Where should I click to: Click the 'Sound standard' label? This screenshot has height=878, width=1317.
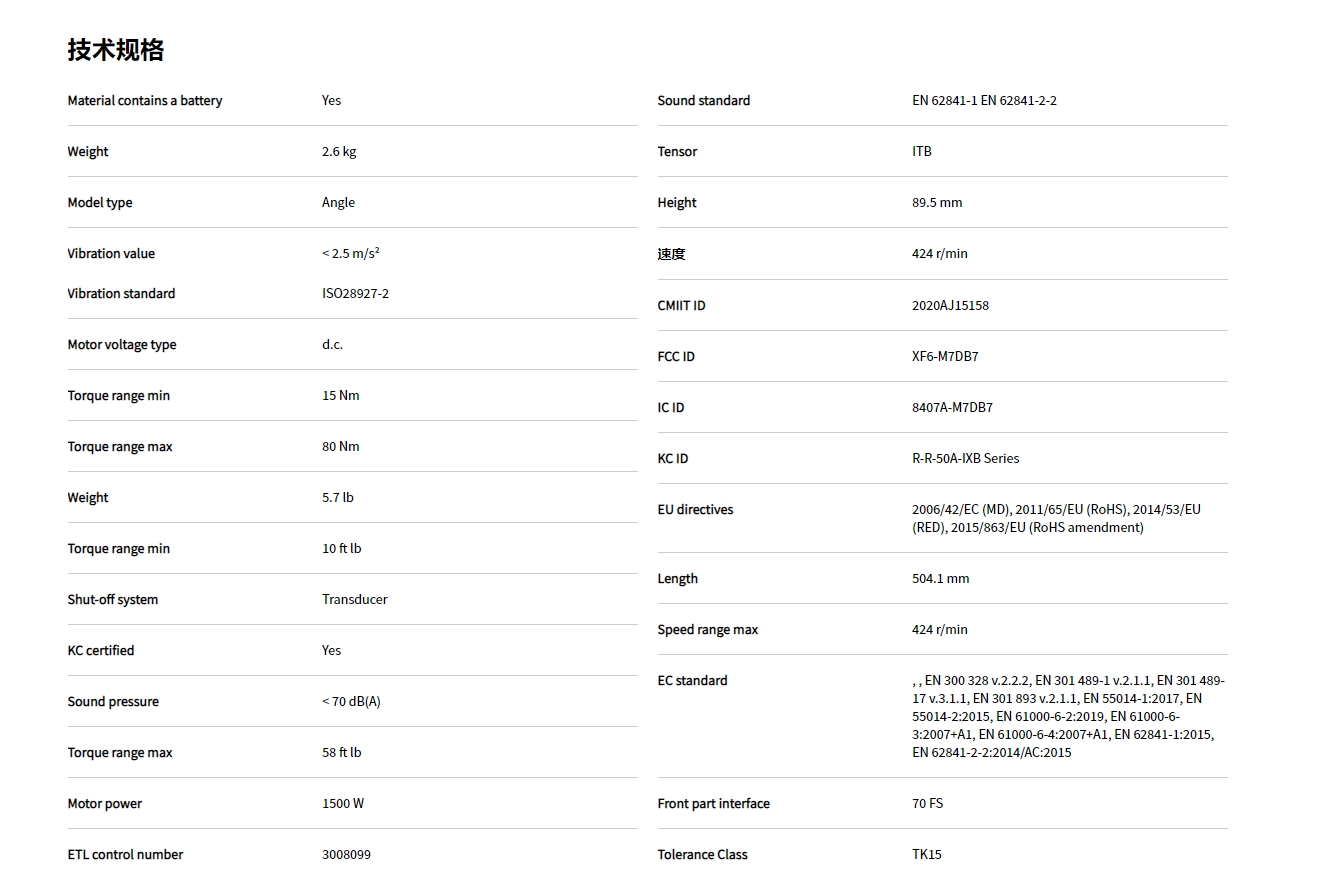pos(704,100)
